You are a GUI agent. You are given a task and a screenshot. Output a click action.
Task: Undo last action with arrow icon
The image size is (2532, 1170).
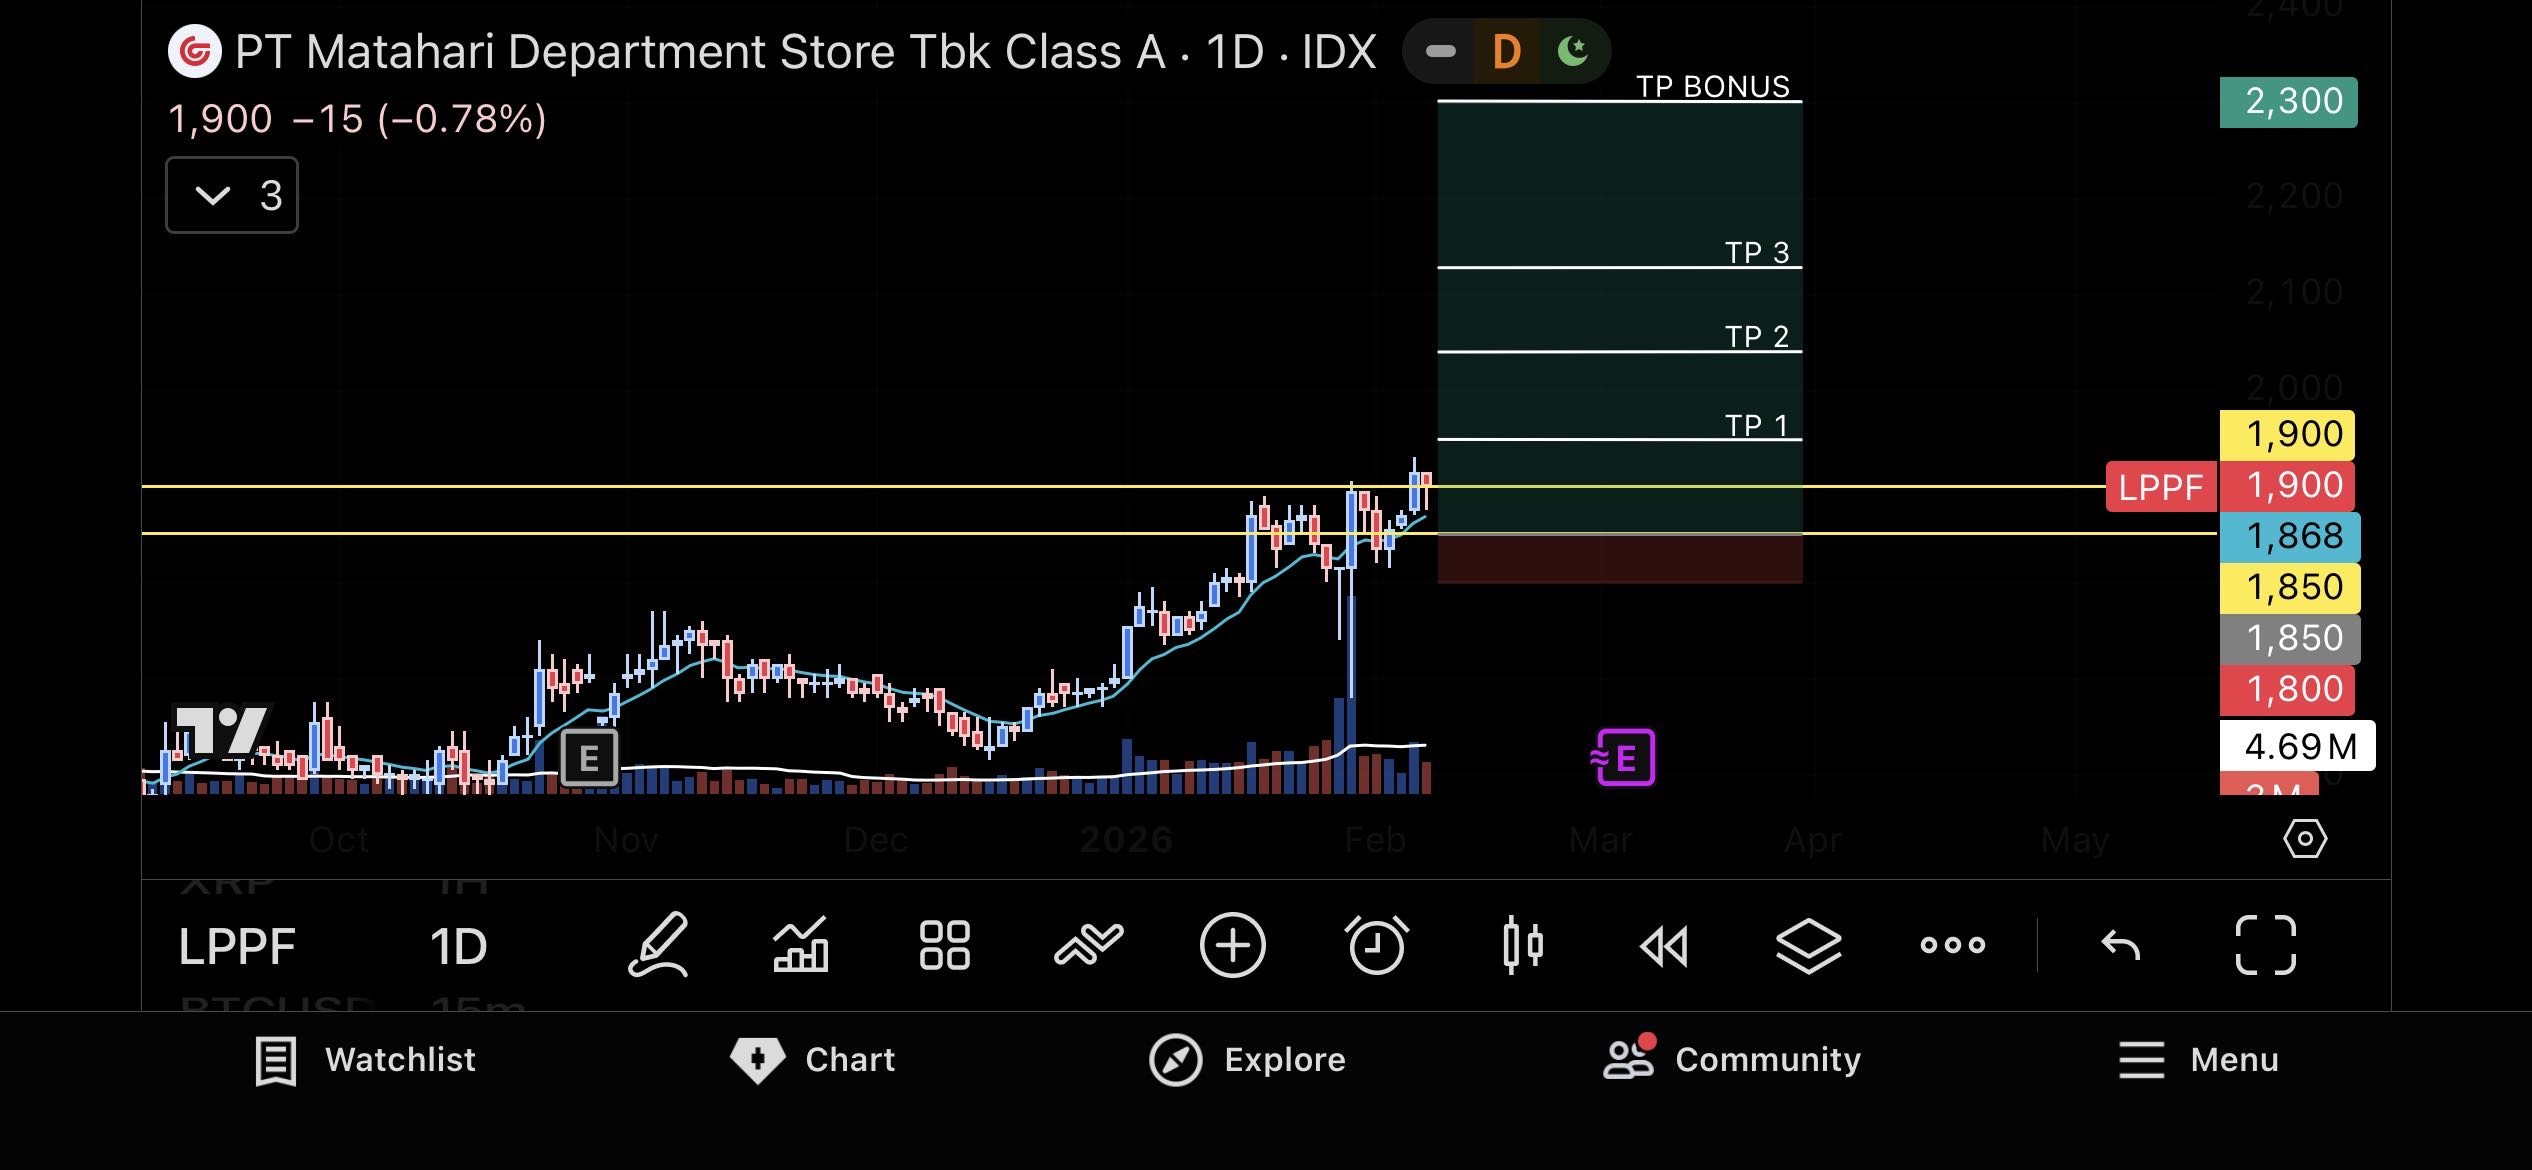(x=2120, y=944)
